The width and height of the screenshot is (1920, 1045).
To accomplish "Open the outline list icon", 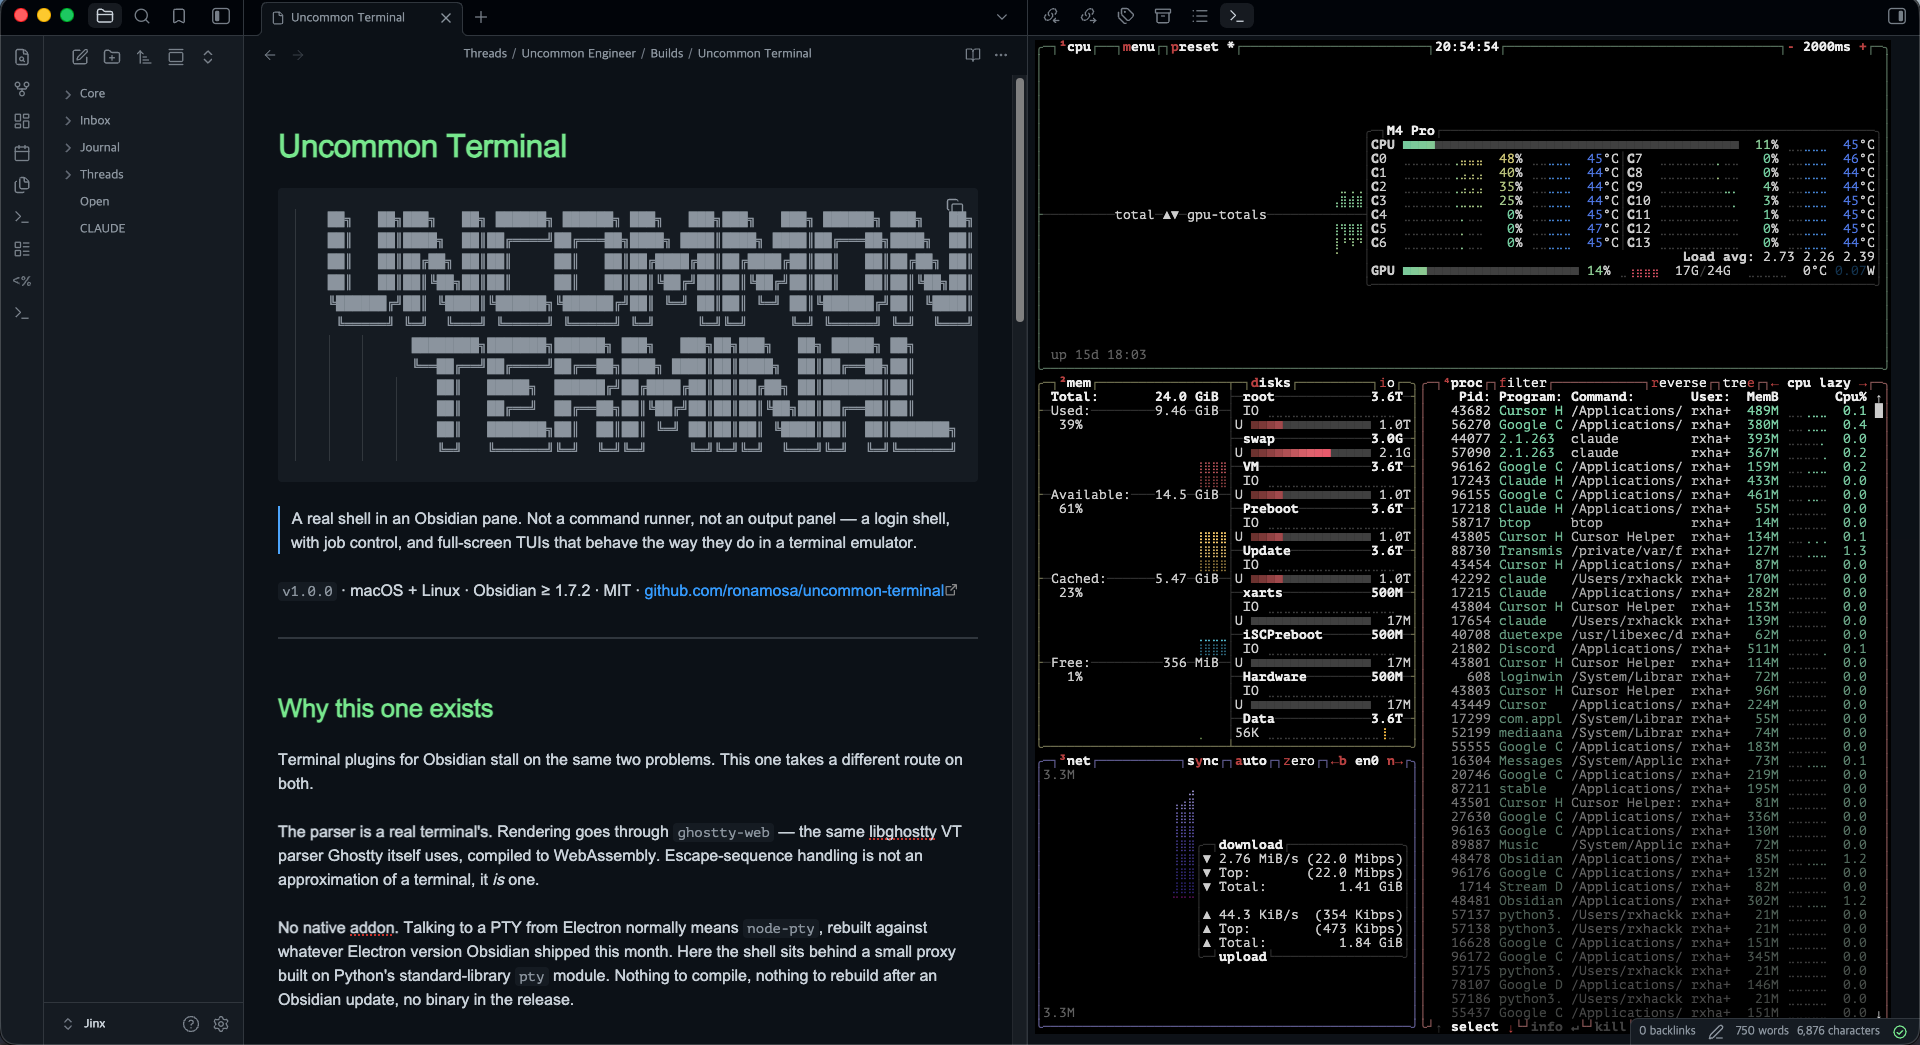I will click(1199, 16).
